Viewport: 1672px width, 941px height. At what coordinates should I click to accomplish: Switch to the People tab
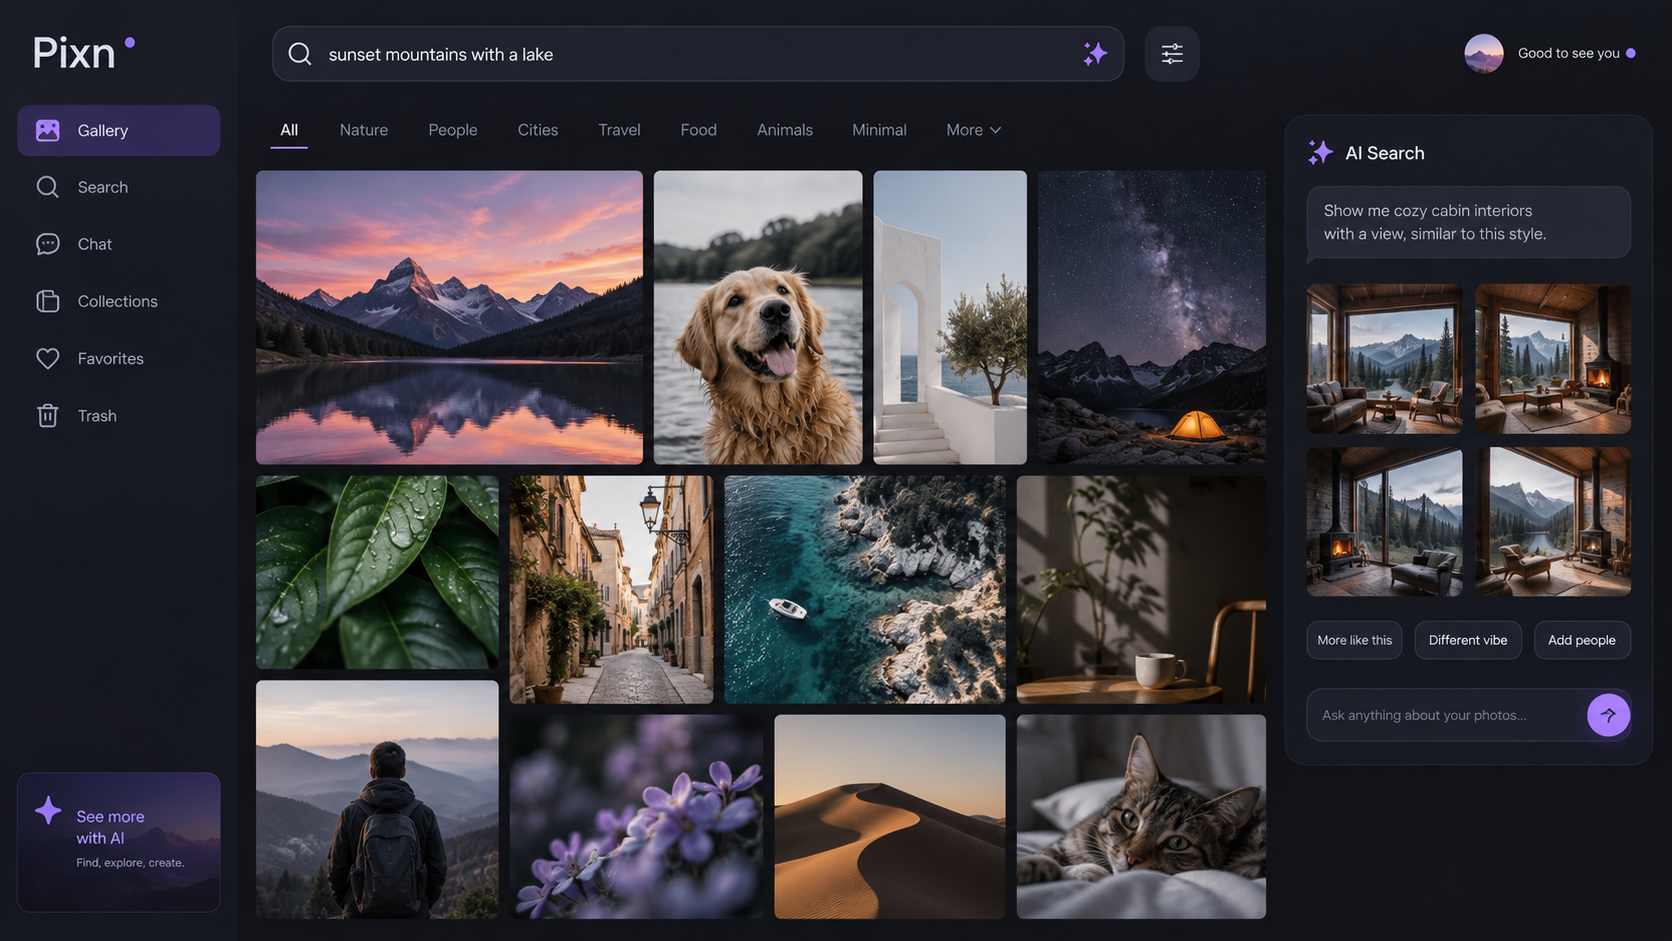coord(453,130)
